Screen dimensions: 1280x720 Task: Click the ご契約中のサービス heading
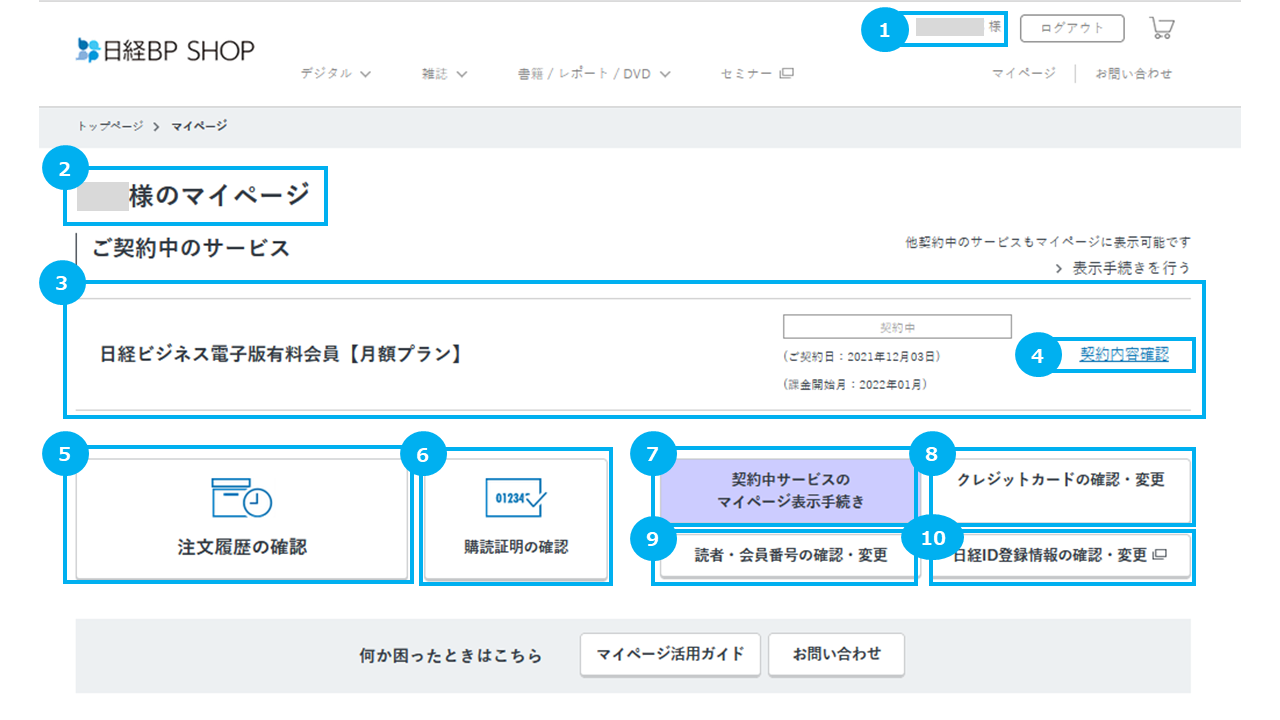click(x=191, y=248)
